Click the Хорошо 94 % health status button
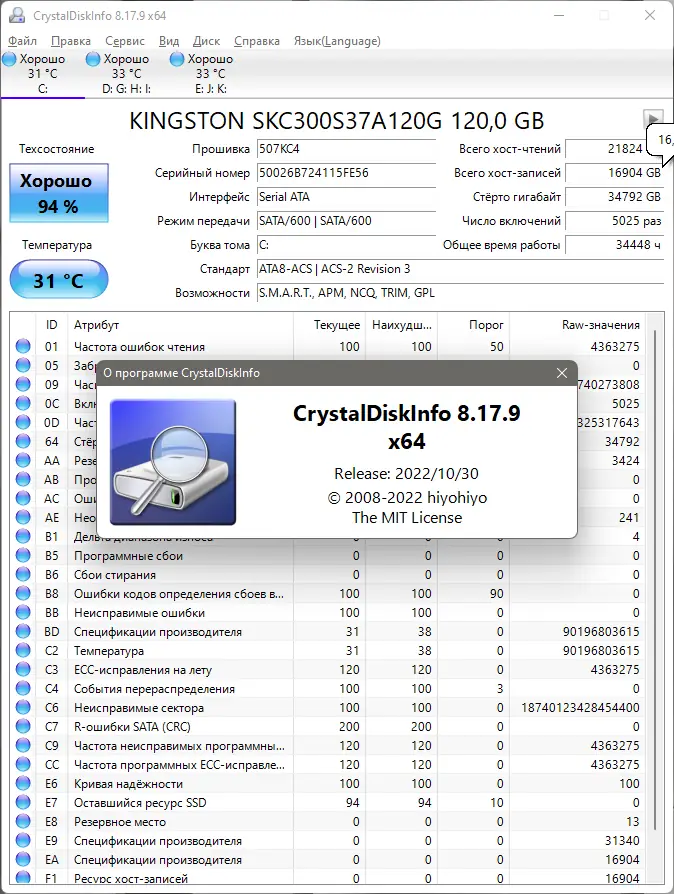Viewport: 674px width, 894px height. 59,193
